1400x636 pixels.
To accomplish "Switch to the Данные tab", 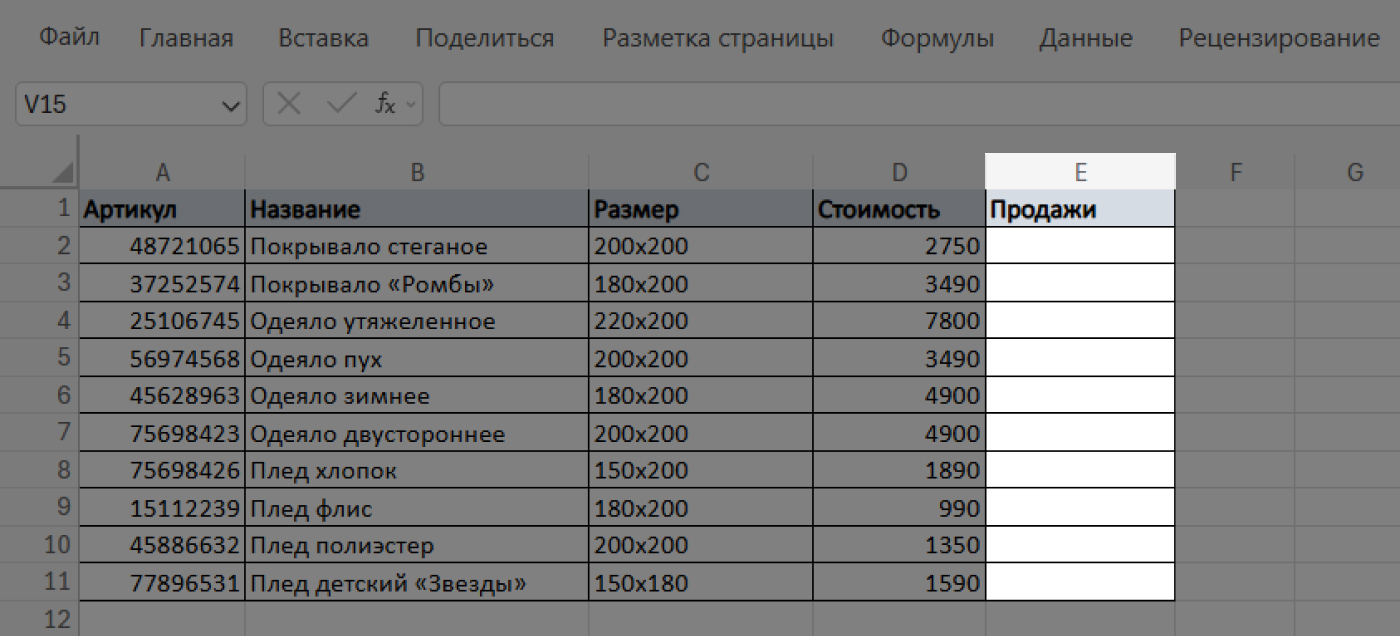I will click(x=1086, y=36).
